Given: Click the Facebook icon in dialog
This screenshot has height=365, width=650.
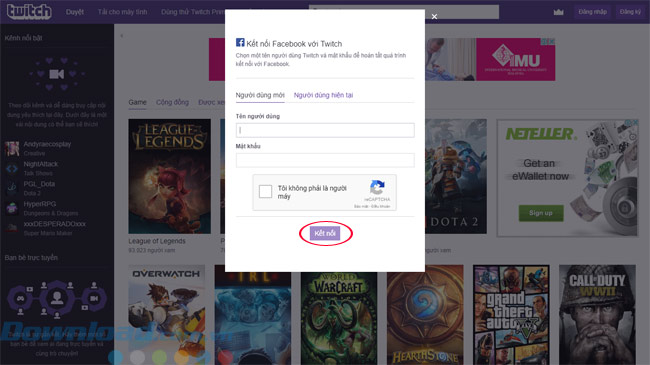Looking at the screenshot, I should pos(240,42).
